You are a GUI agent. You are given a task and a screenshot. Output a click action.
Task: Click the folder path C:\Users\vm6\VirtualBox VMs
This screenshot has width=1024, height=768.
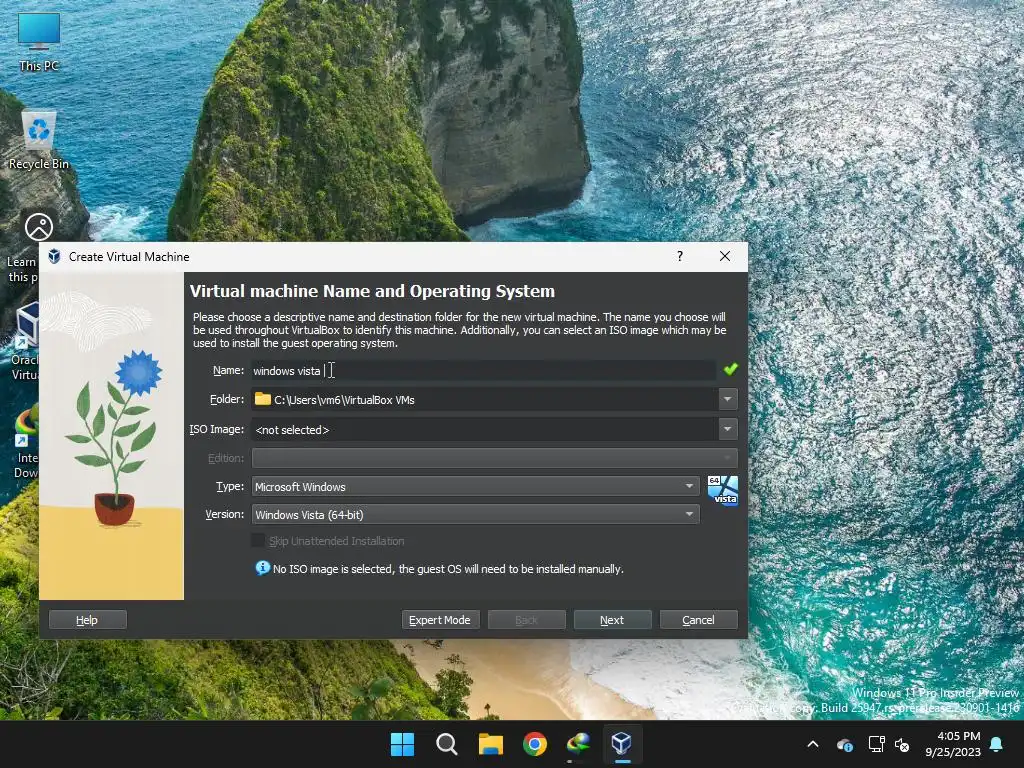click(344, 400)
